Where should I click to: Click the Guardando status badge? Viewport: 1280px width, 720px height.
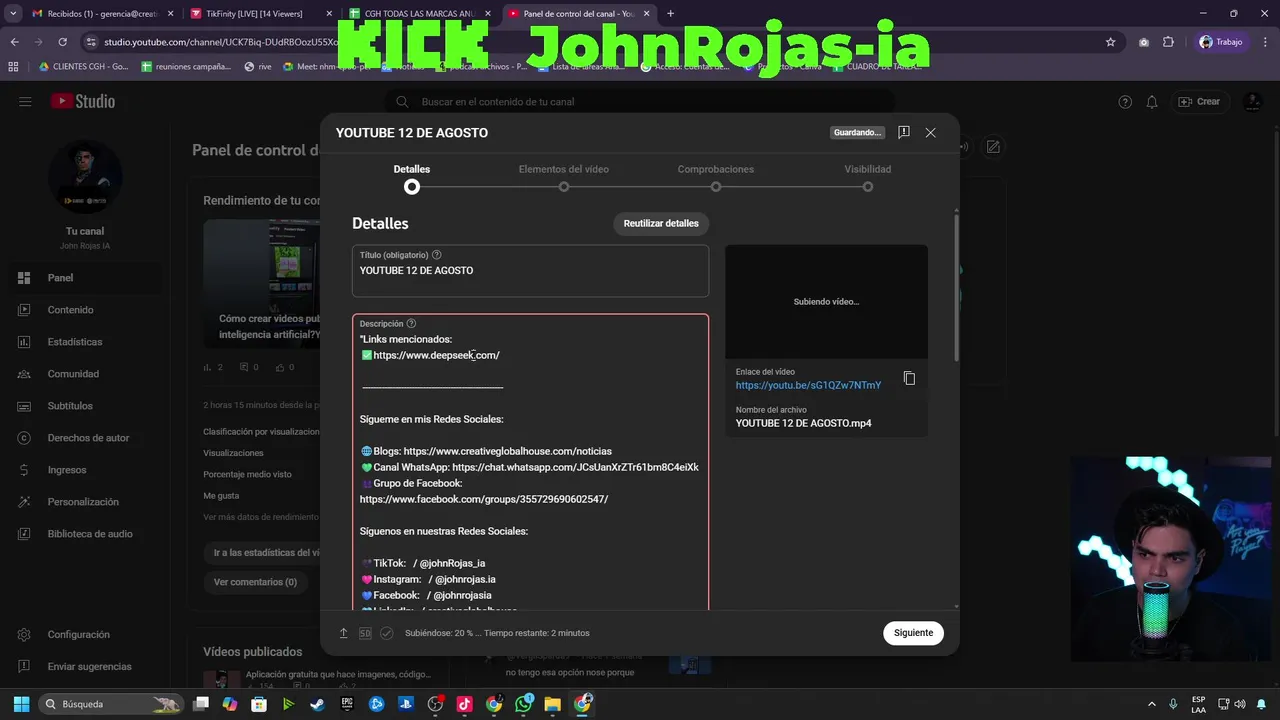[x=857, y=132]
